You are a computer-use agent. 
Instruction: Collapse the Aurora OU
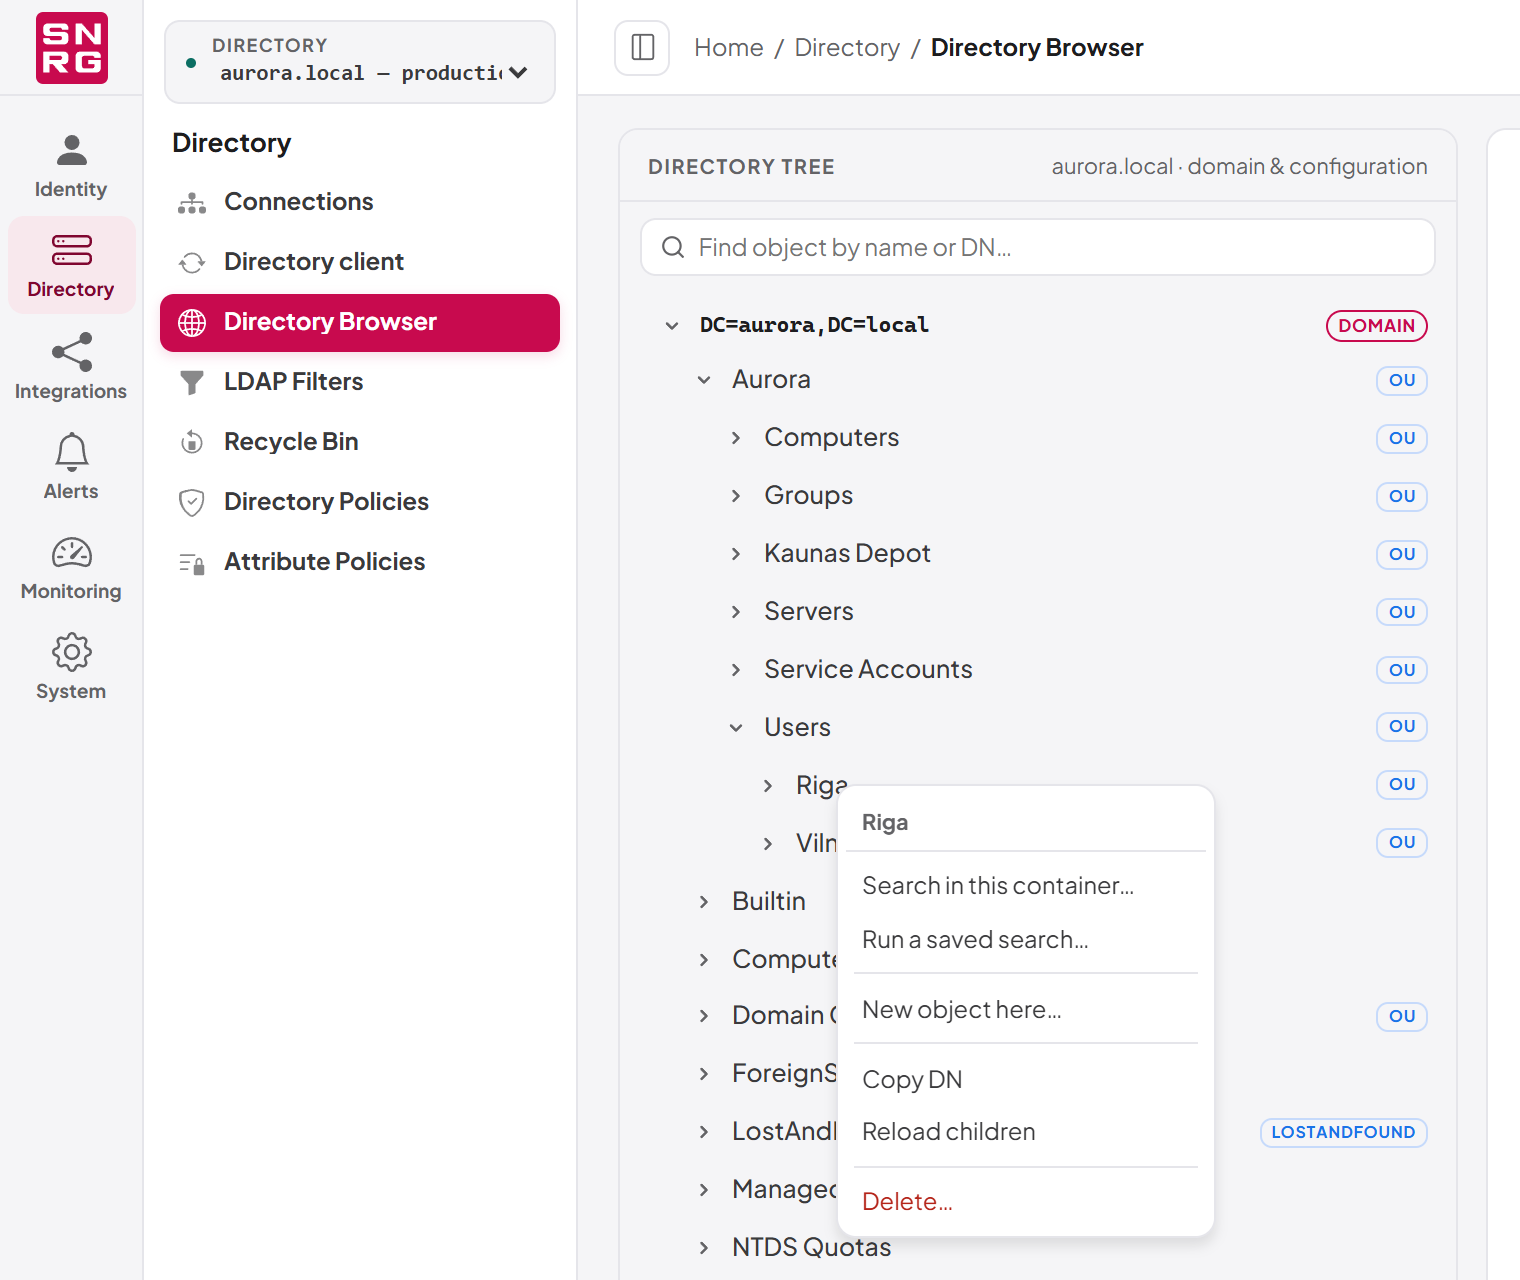704,380
